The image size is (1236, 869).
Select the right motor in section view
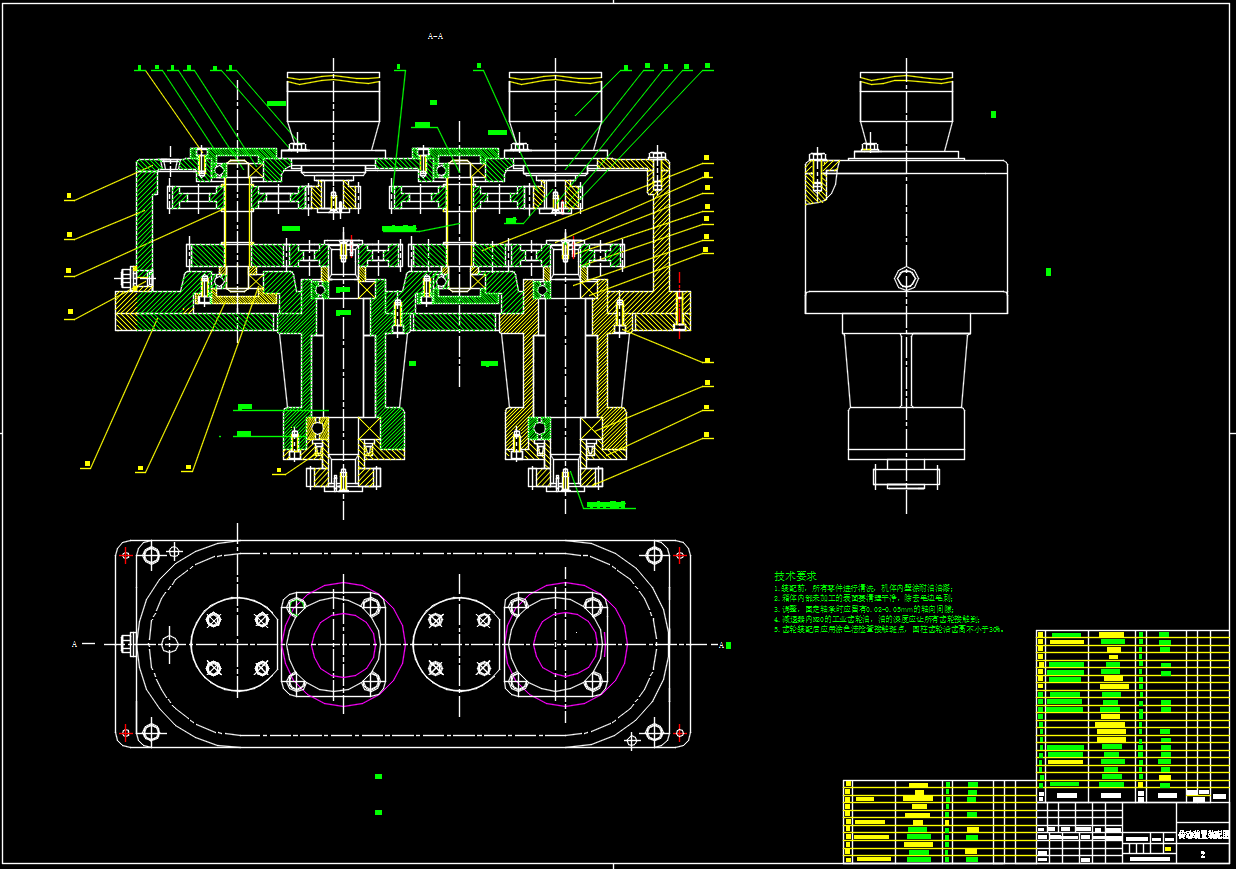(555, 110)
